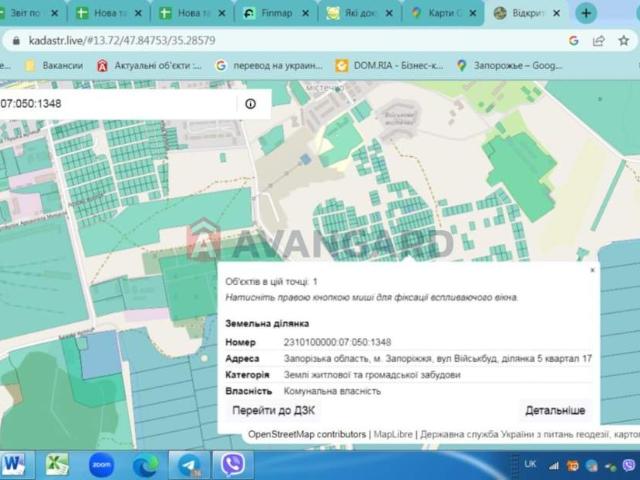The image size is (640, 480).
Task: Open the MapLibre attribution link
Action: tap(393, 434)
